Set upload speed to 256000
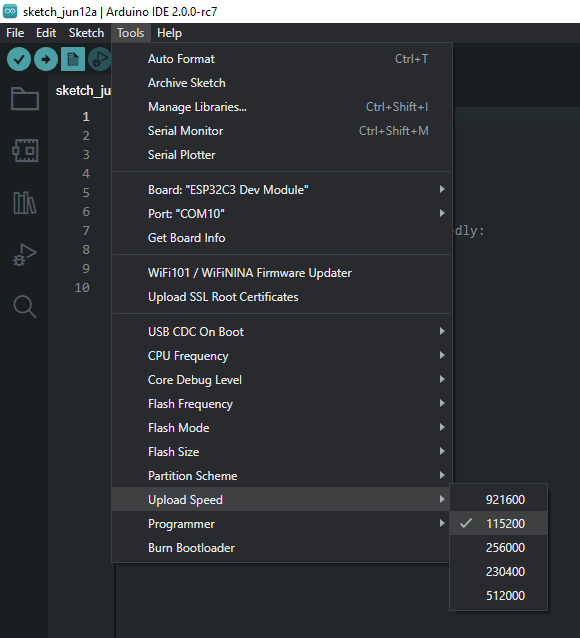 [499, 547]
